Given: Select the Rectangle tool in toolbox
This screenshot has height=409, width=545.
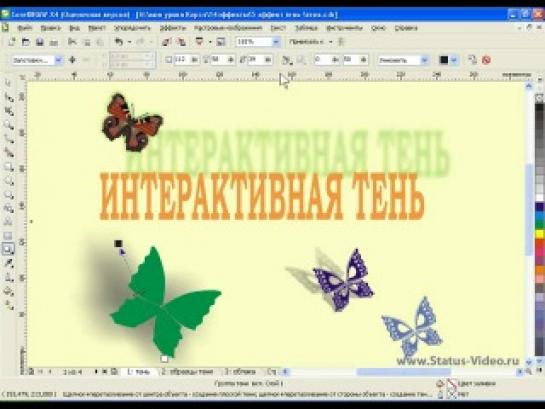Looking at the screenshot, I should coord(8,167).
